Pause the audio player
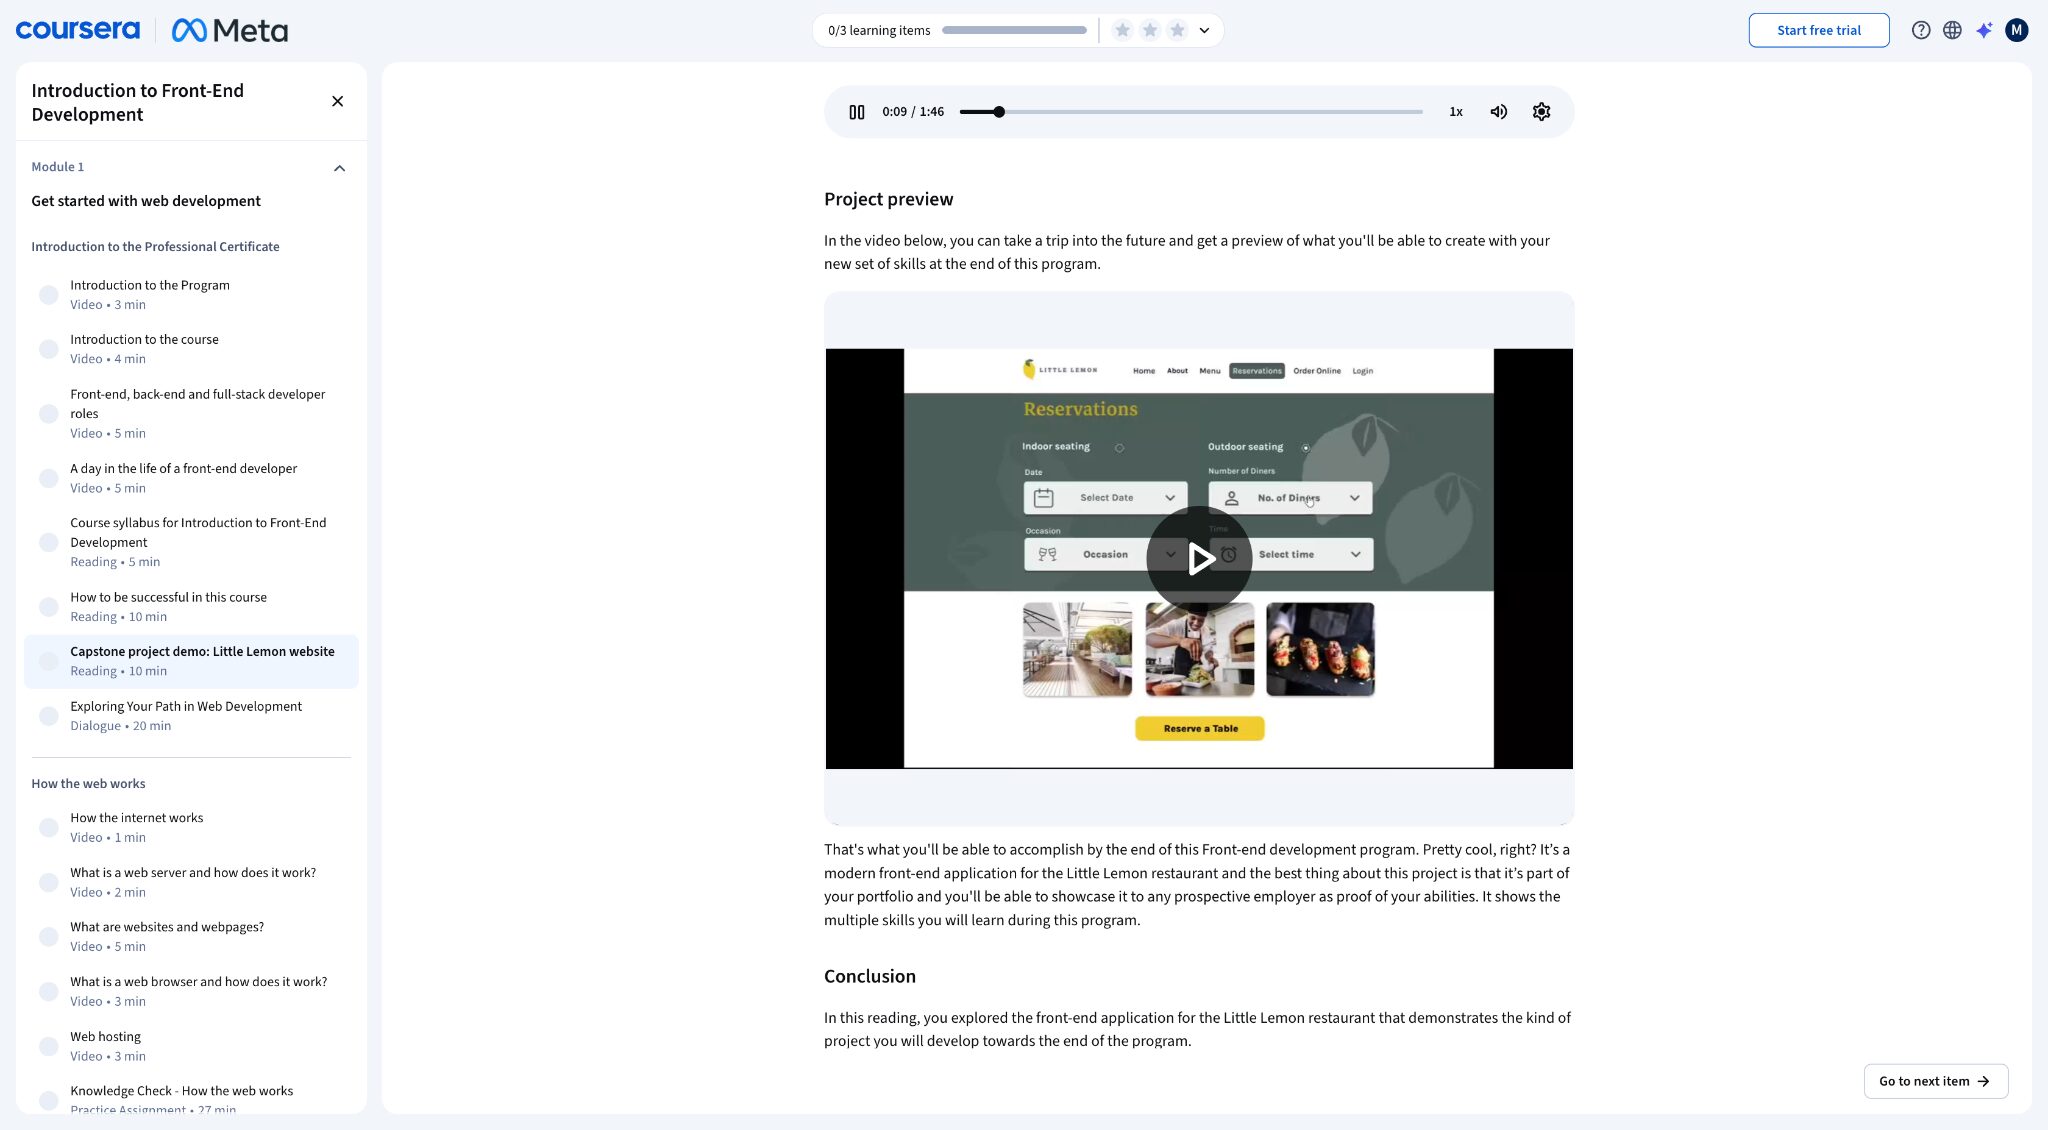 pyautogui.click(x=856, y=112)
